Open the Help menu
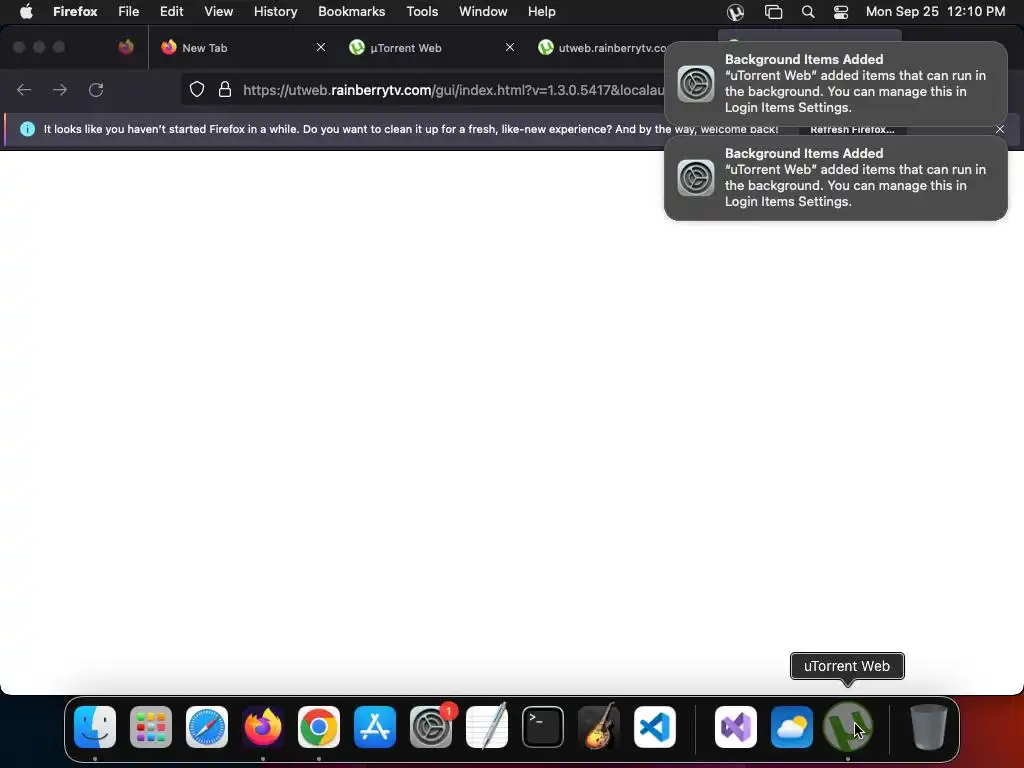 tap(541, 12)
